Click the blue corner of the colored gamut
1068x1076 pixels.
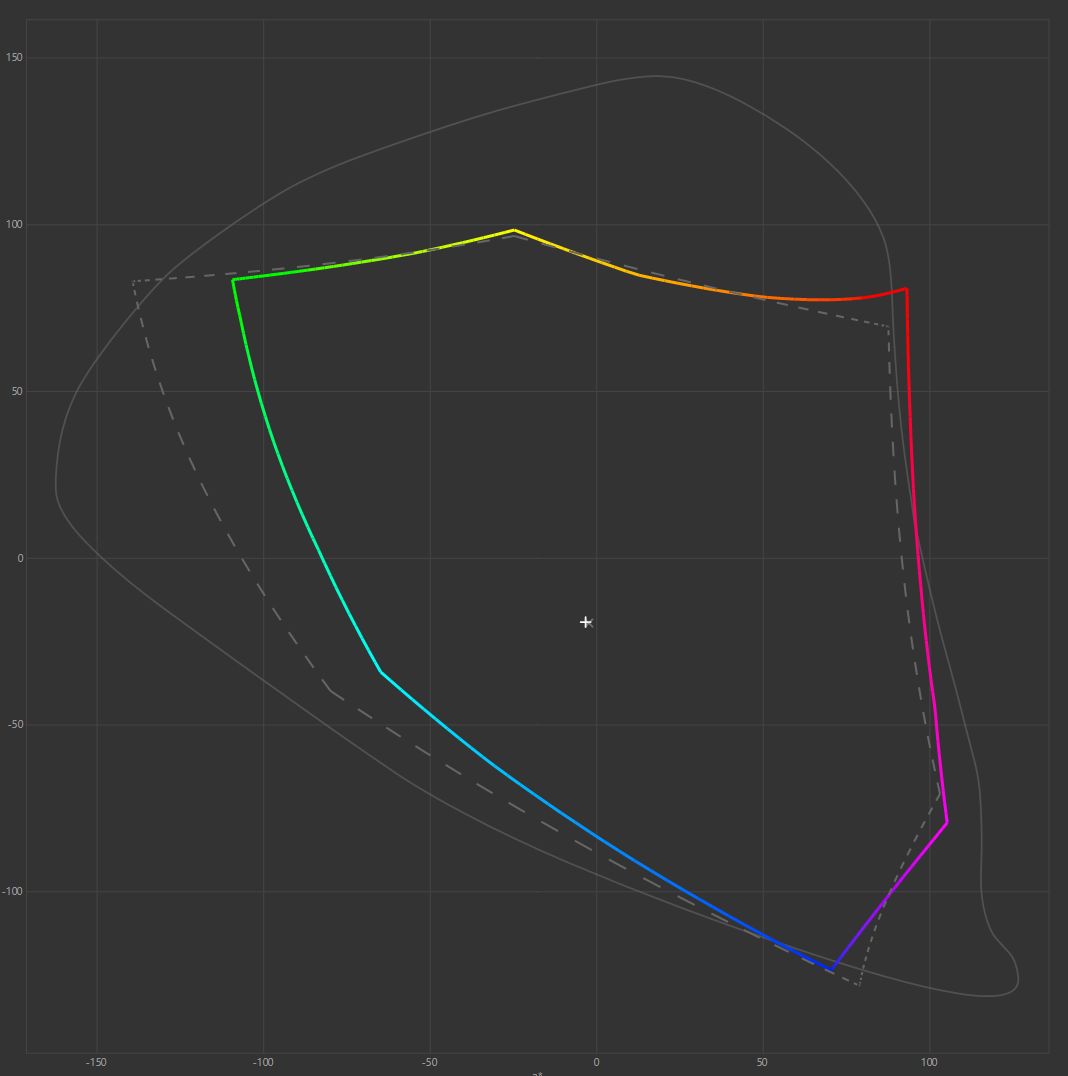(832, 971)
